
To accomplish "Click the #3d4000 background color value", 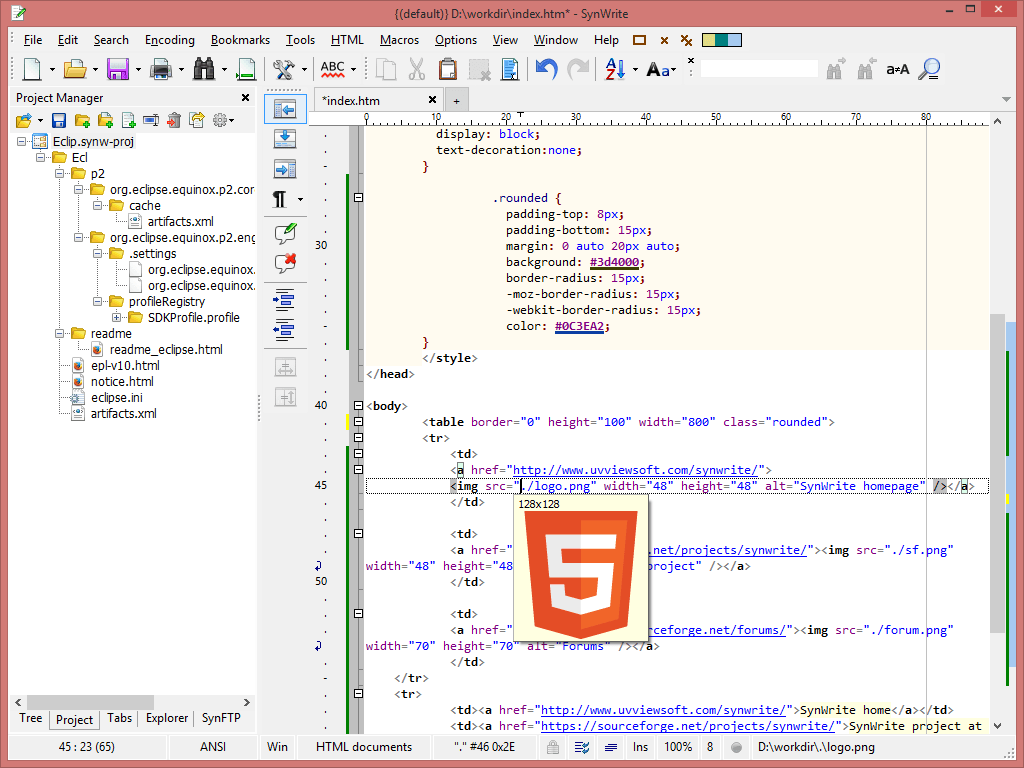I will point(614,262).
